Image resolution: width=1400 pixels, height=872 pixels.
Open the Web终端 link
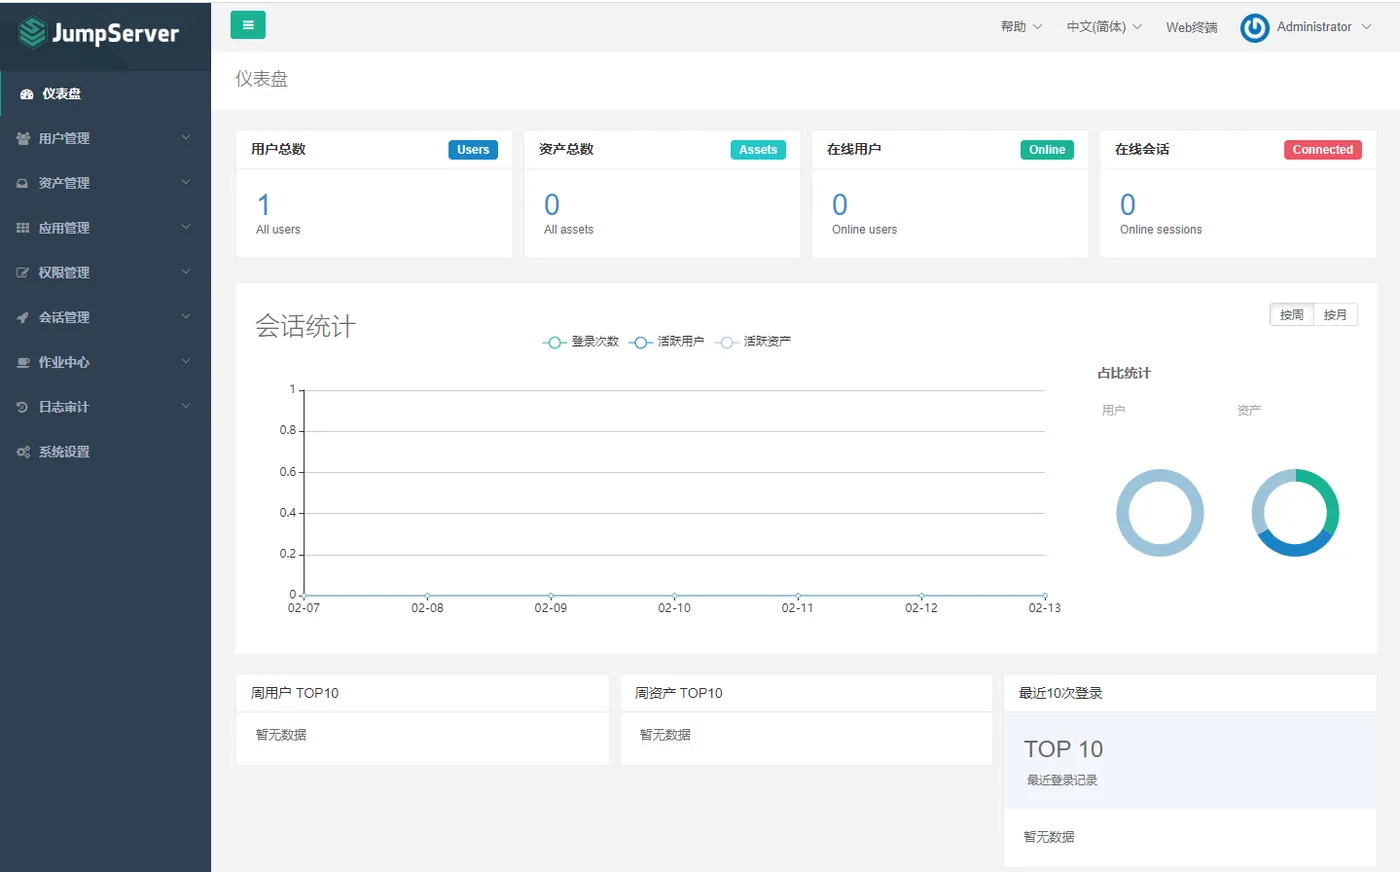point(1191,27)
